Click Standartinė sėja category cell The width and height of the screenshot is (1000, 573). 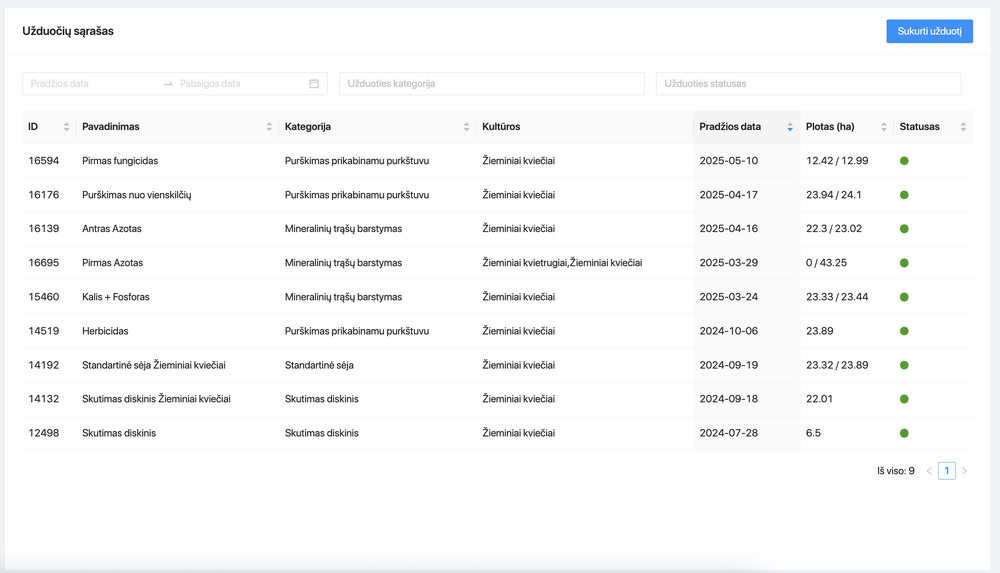pyautogui.click(x=319, y=365)
